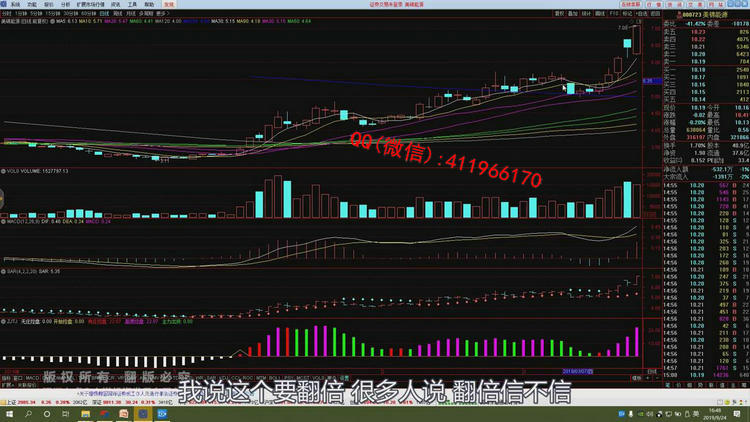Click the SAR panel indicator icon
This screenshot has width=750, height=422.
point(3,271)
